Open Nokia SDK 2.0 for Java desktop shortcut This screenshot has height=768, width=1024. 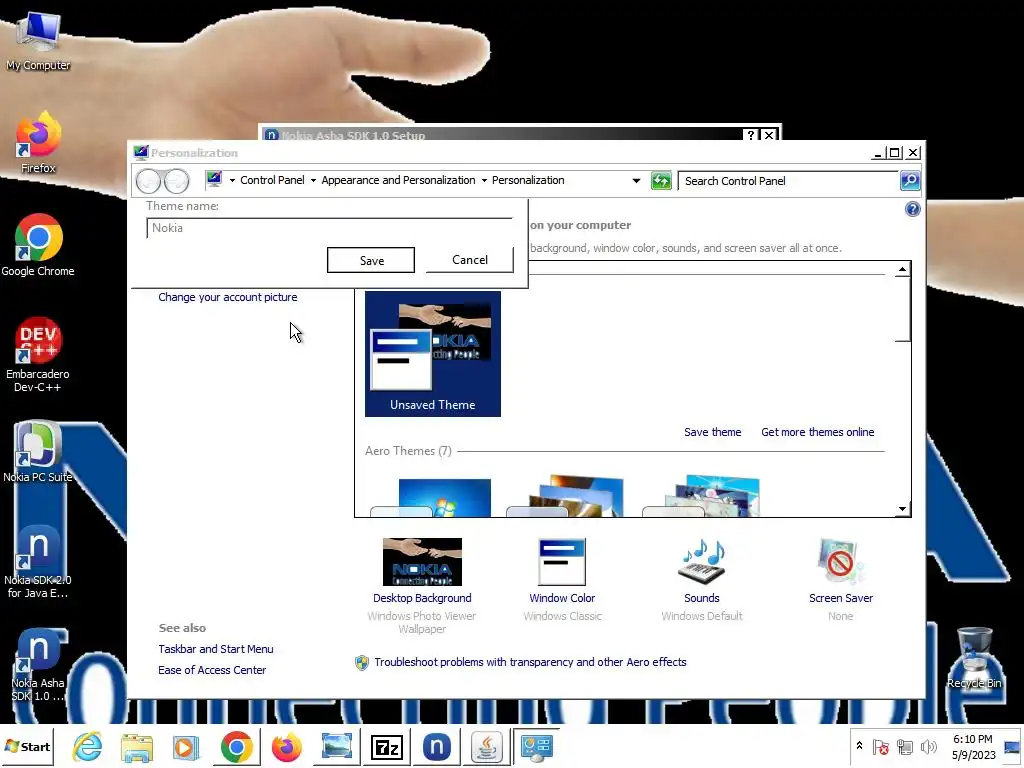38,562
